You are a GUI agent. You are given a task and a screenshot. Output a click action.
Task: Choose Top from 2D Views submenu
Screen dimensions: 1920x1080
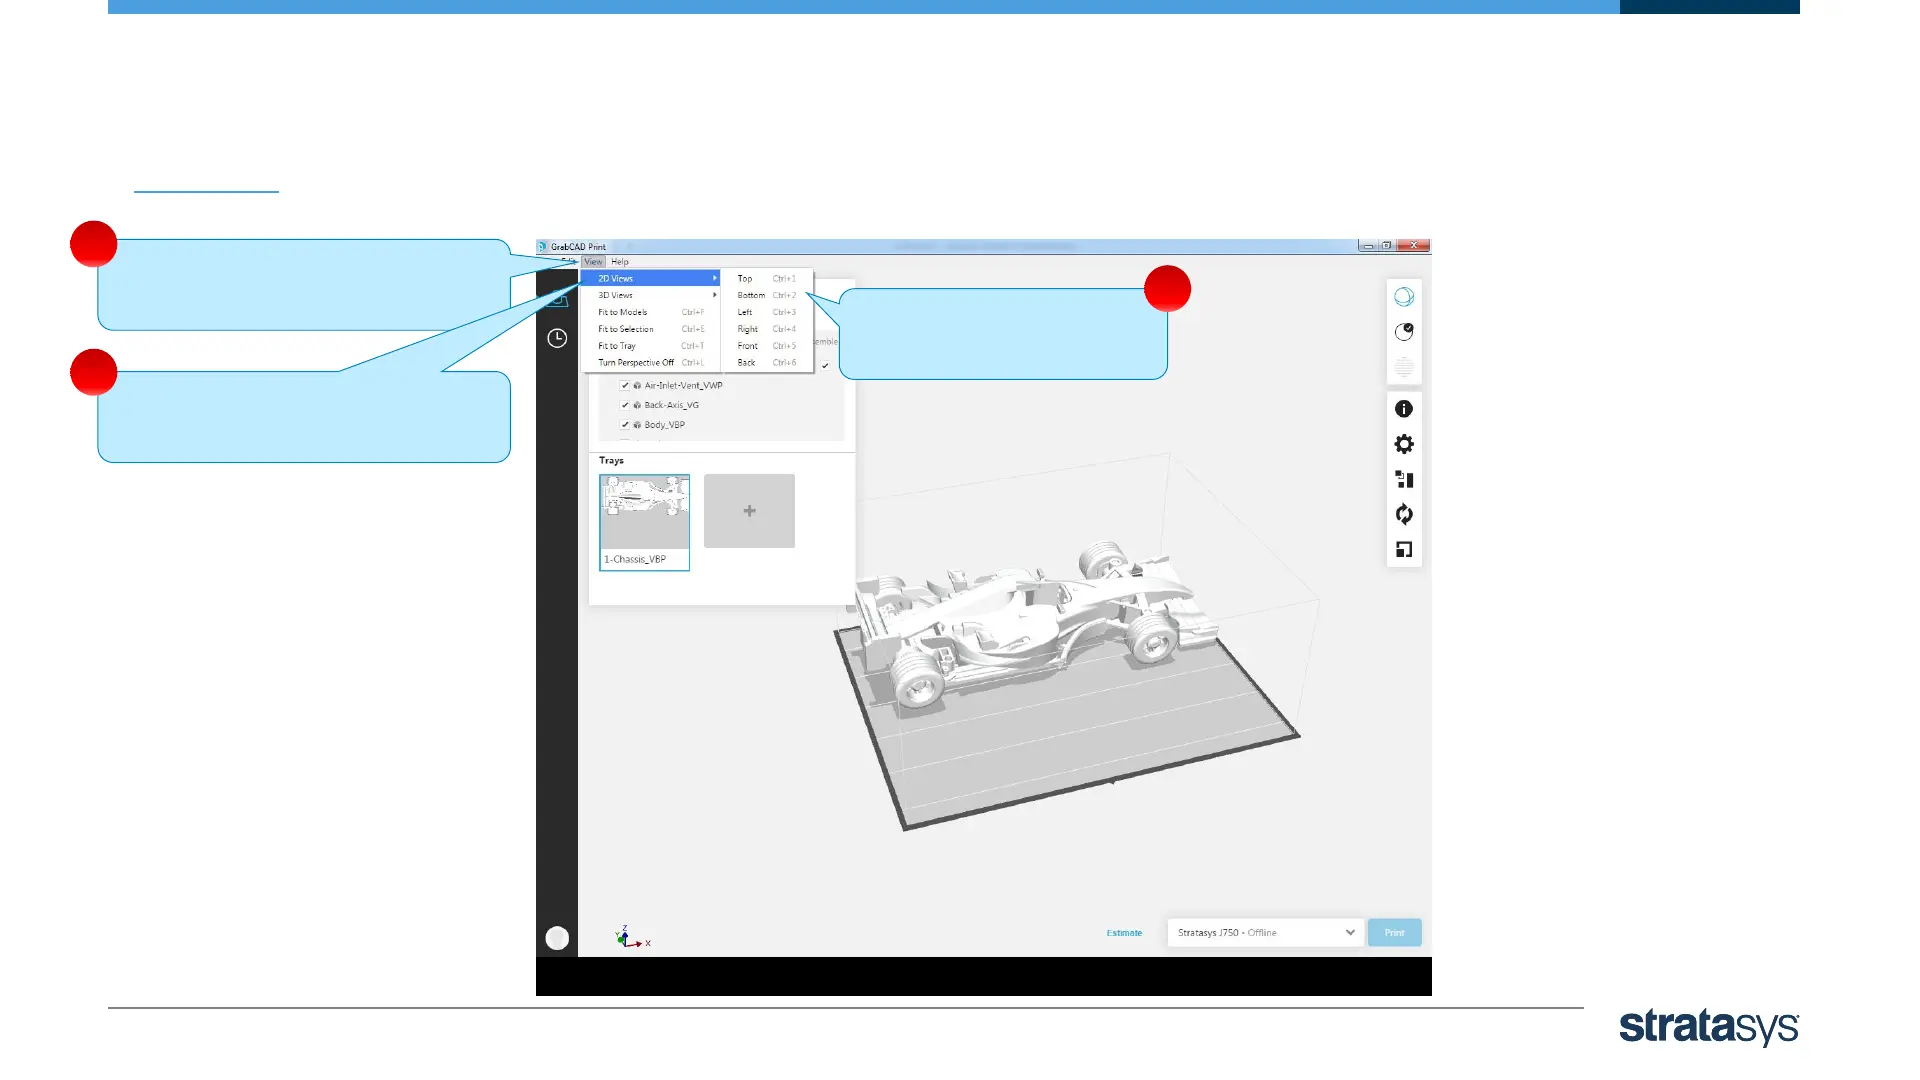(745, 279)
